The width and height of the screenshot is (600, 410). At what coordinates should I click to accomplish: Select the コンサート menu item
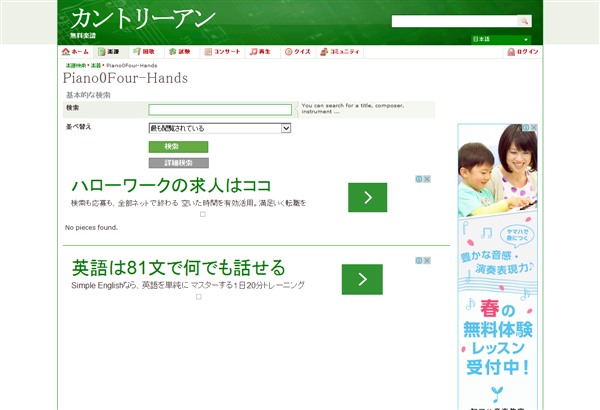[x=222, y=52]
